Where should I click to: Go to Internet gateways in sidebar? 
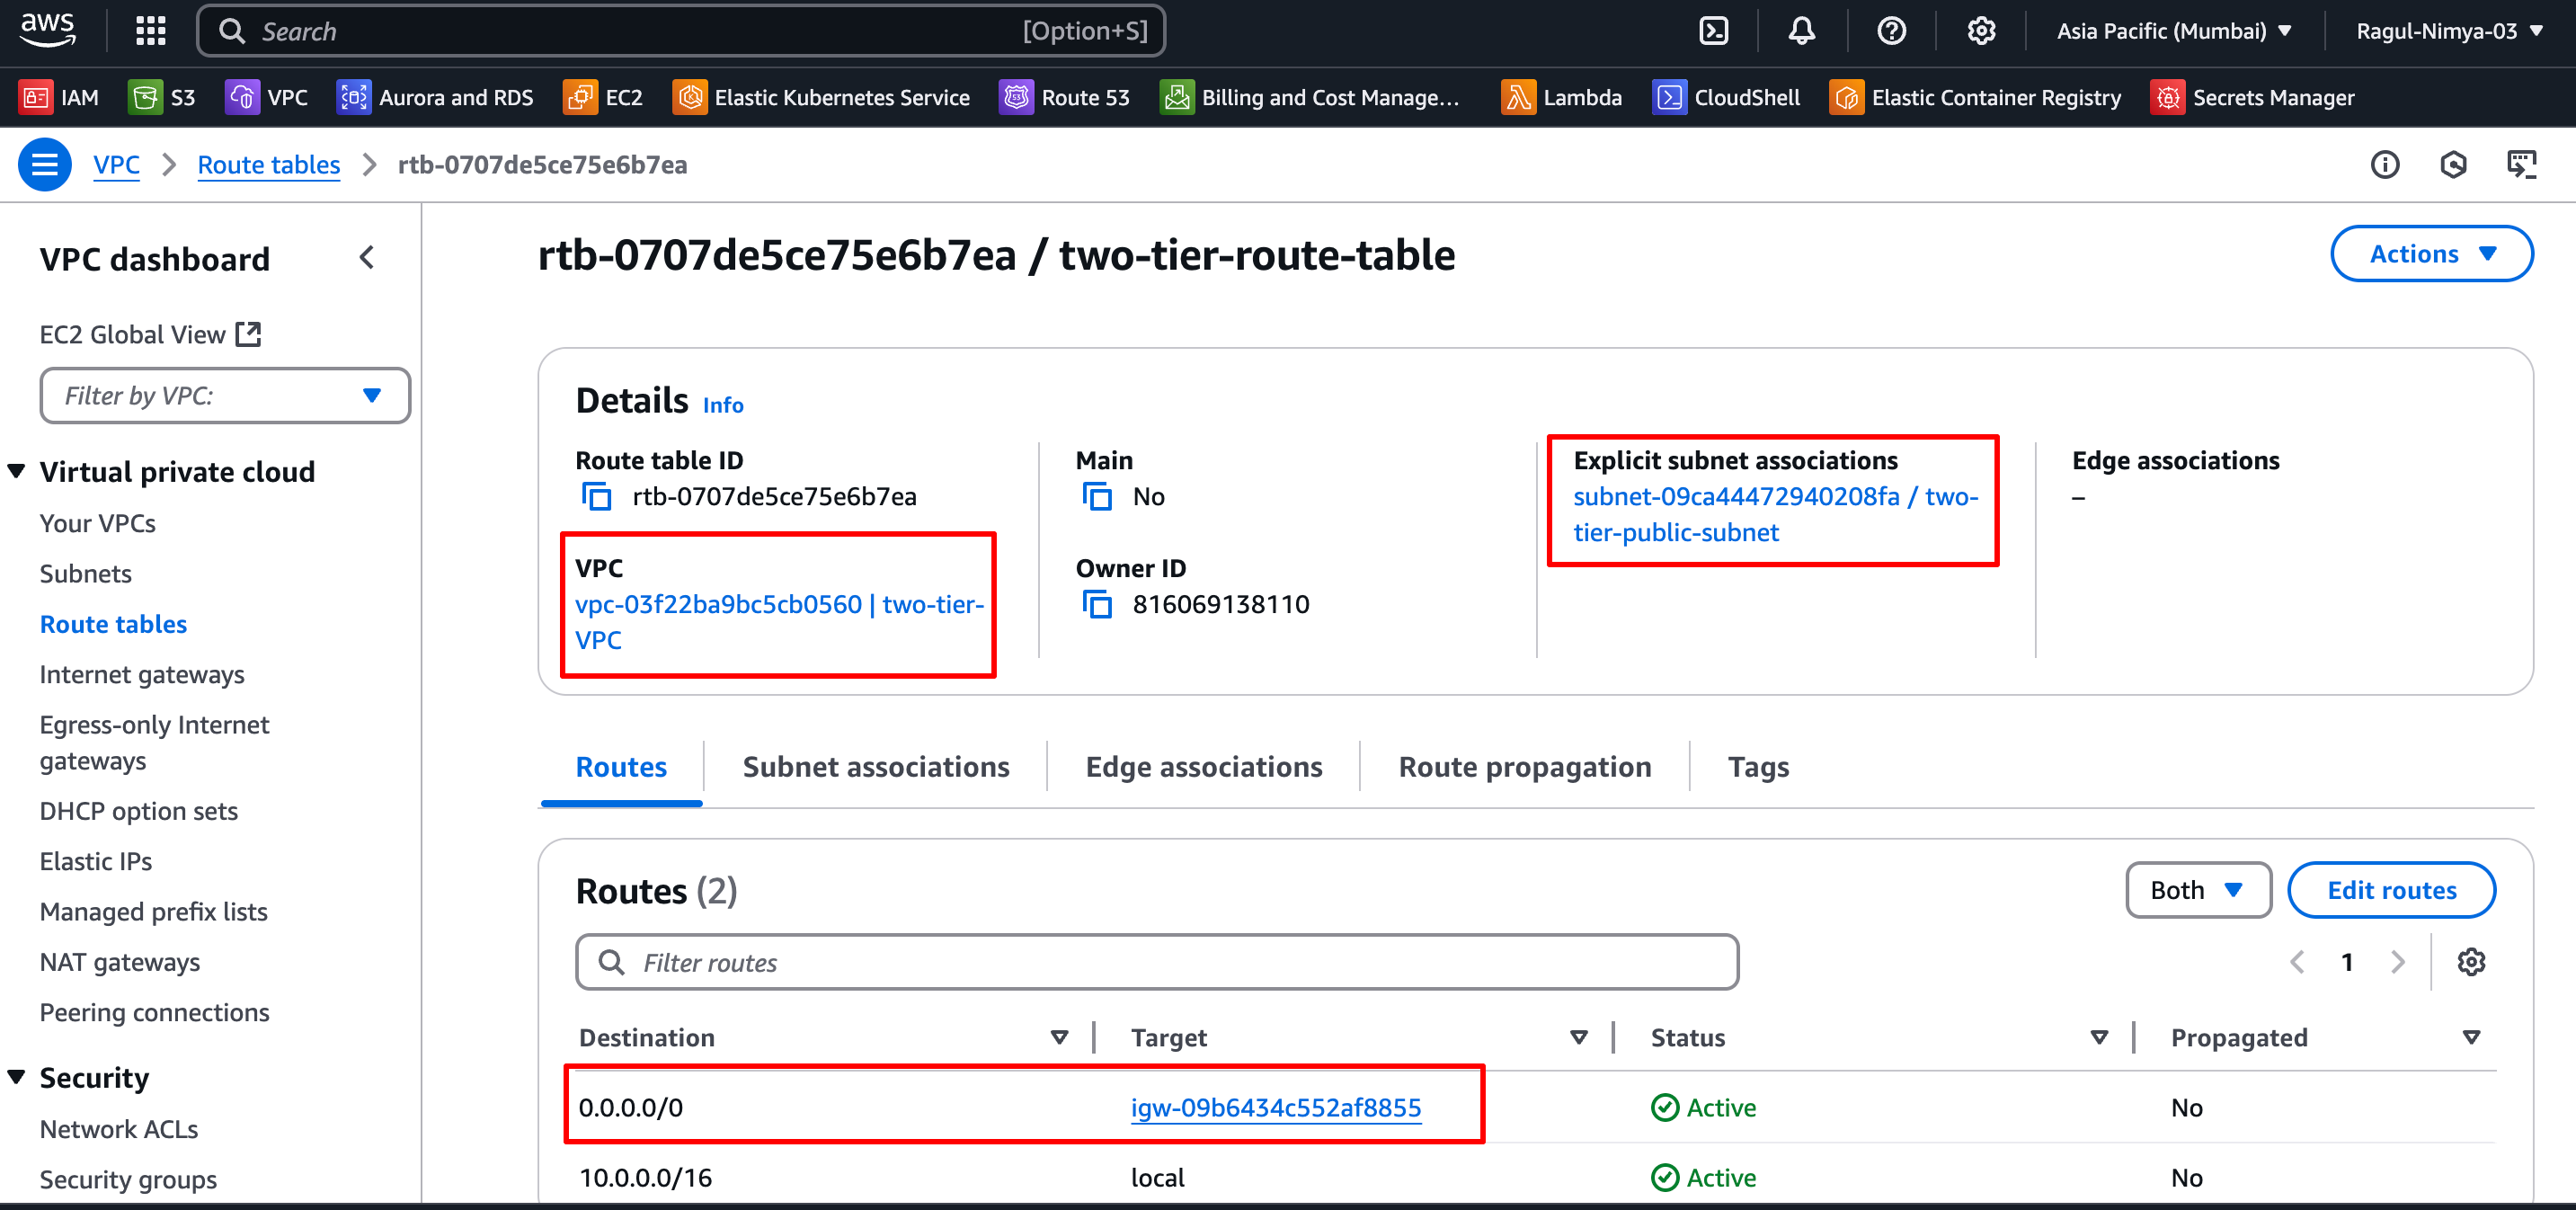142,674
